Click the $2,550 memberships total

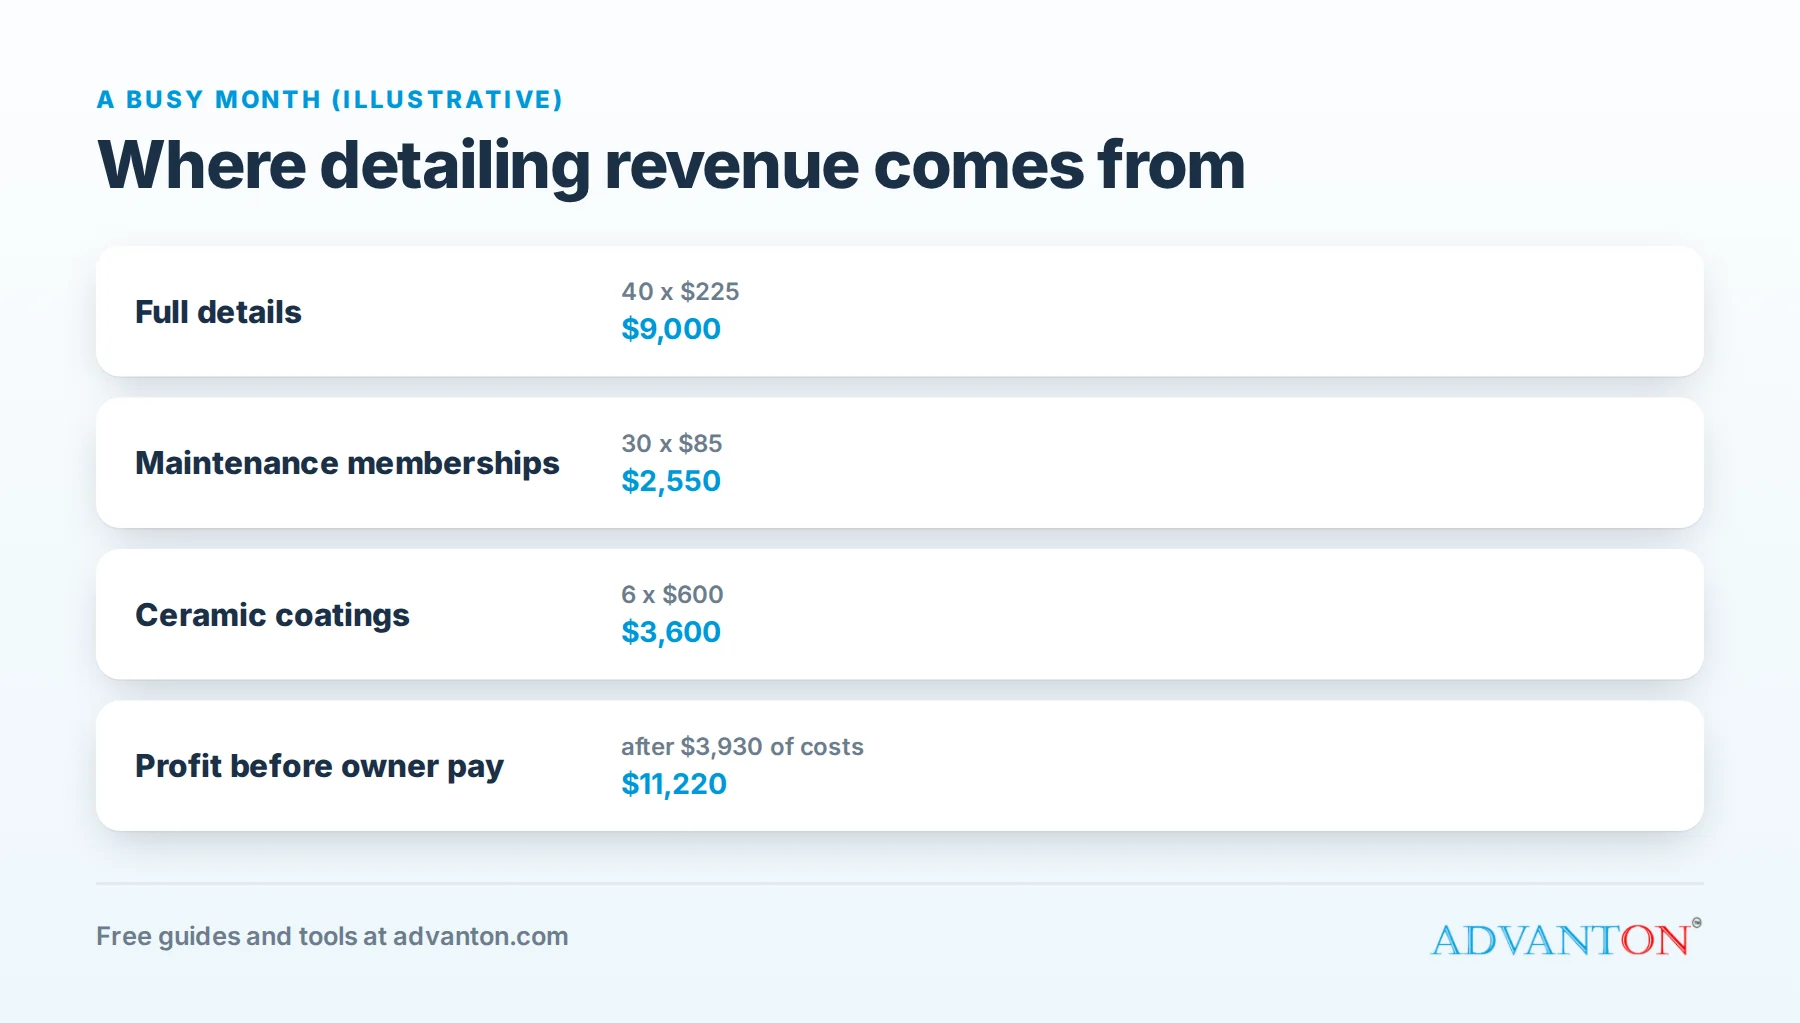(x=671, y=481)
